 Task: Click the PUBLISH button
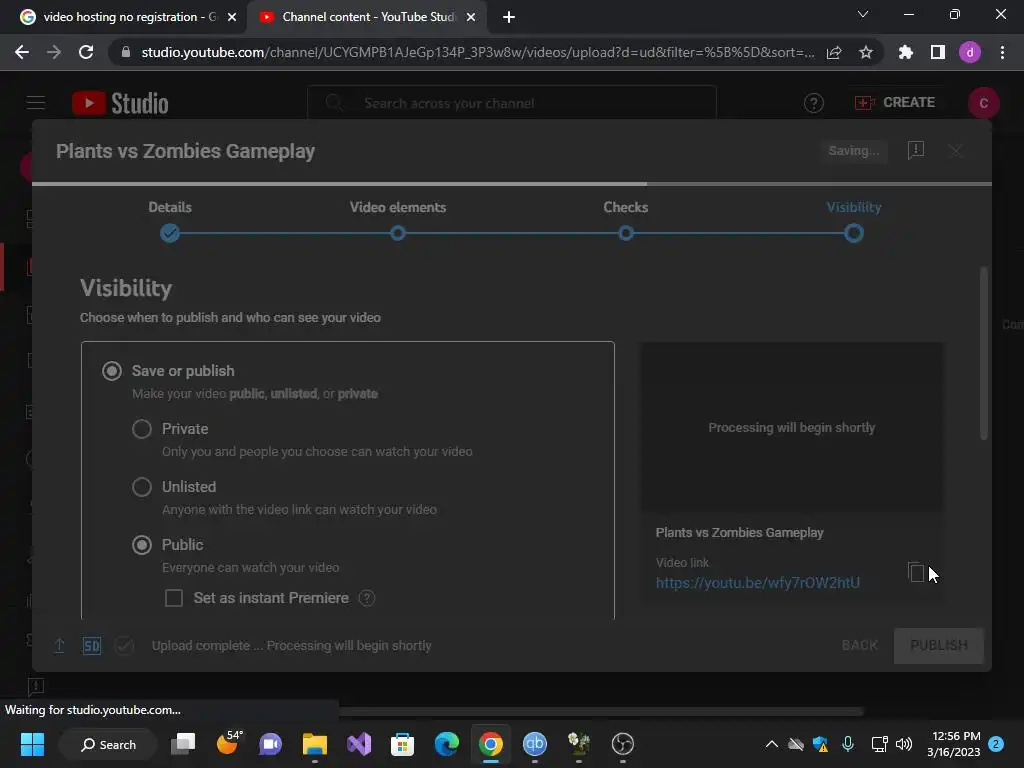click(x=938, y=645)
